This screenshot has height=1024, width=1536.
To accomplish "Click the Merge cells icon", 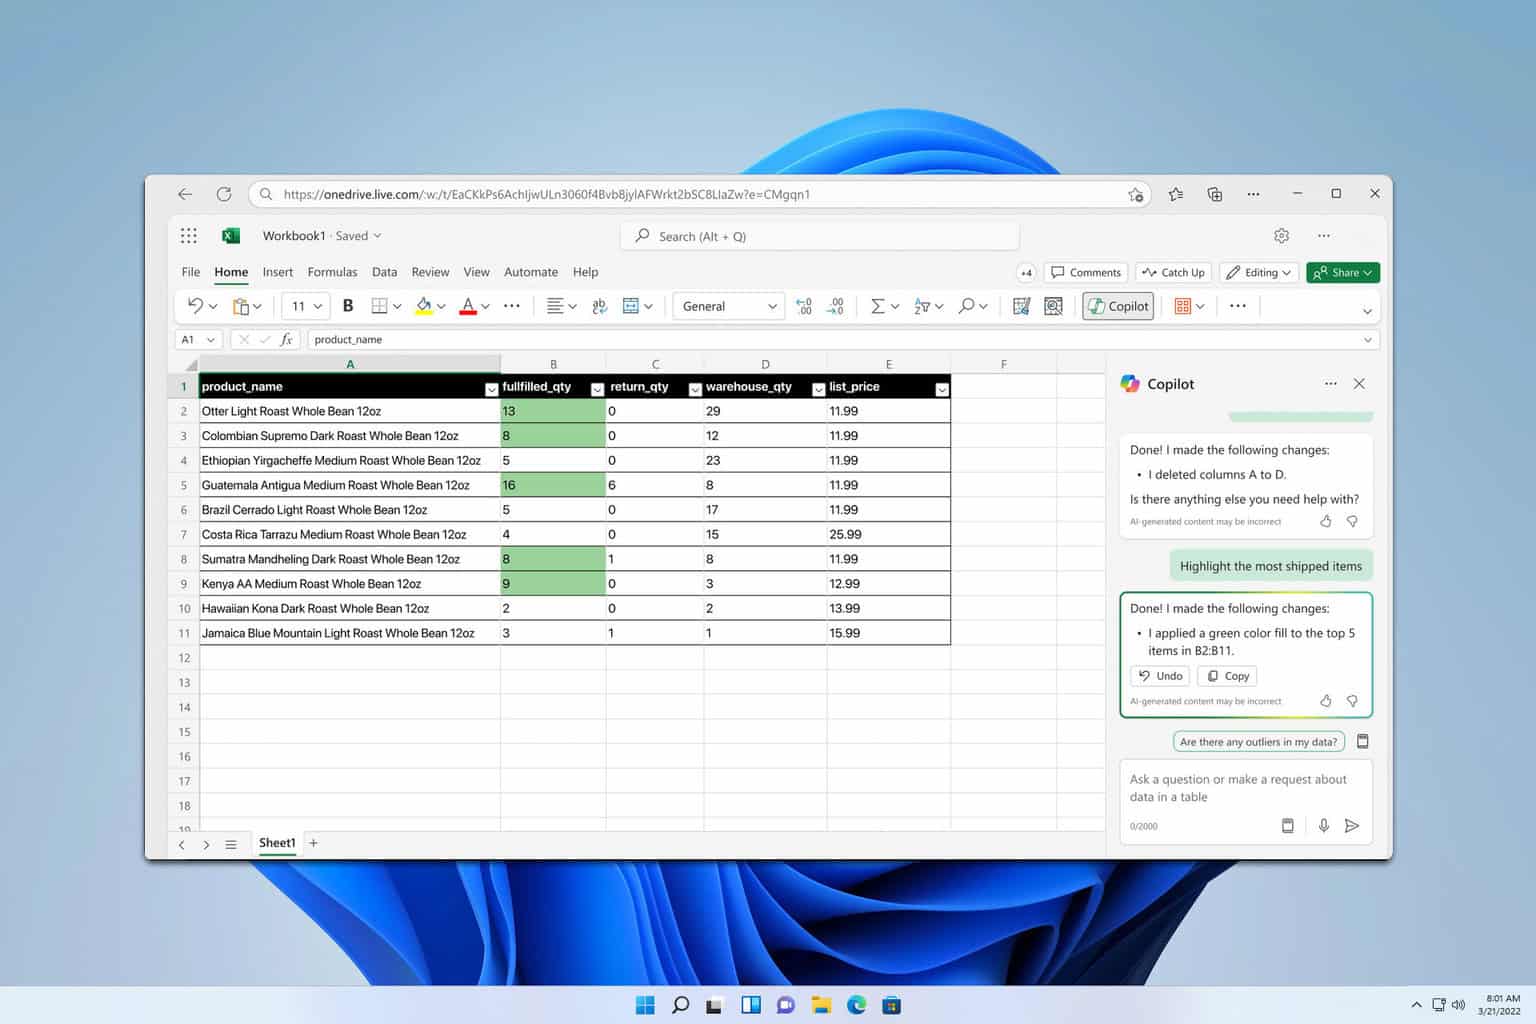I will (x=631, y=306).
